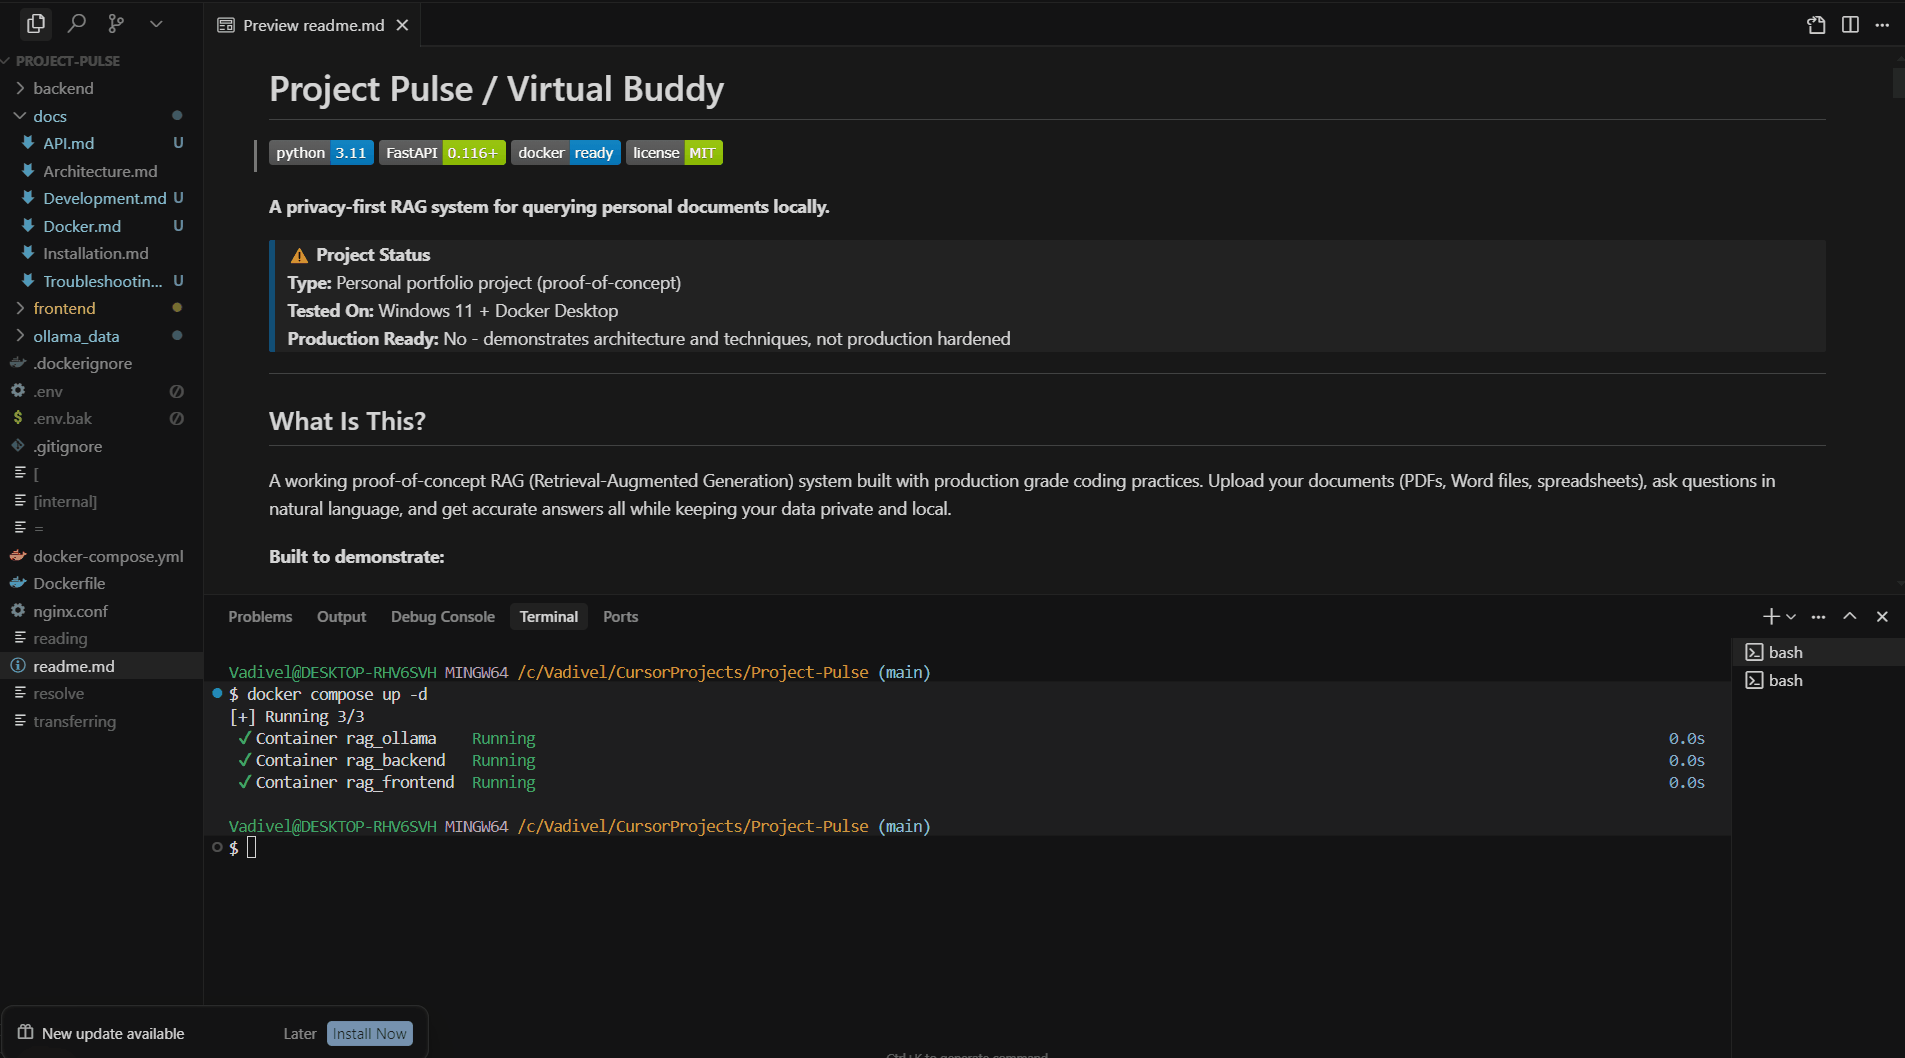Click the New update available gift icon
Viewport: 1905px width, 1058px height.
[x=26, y=1032]
